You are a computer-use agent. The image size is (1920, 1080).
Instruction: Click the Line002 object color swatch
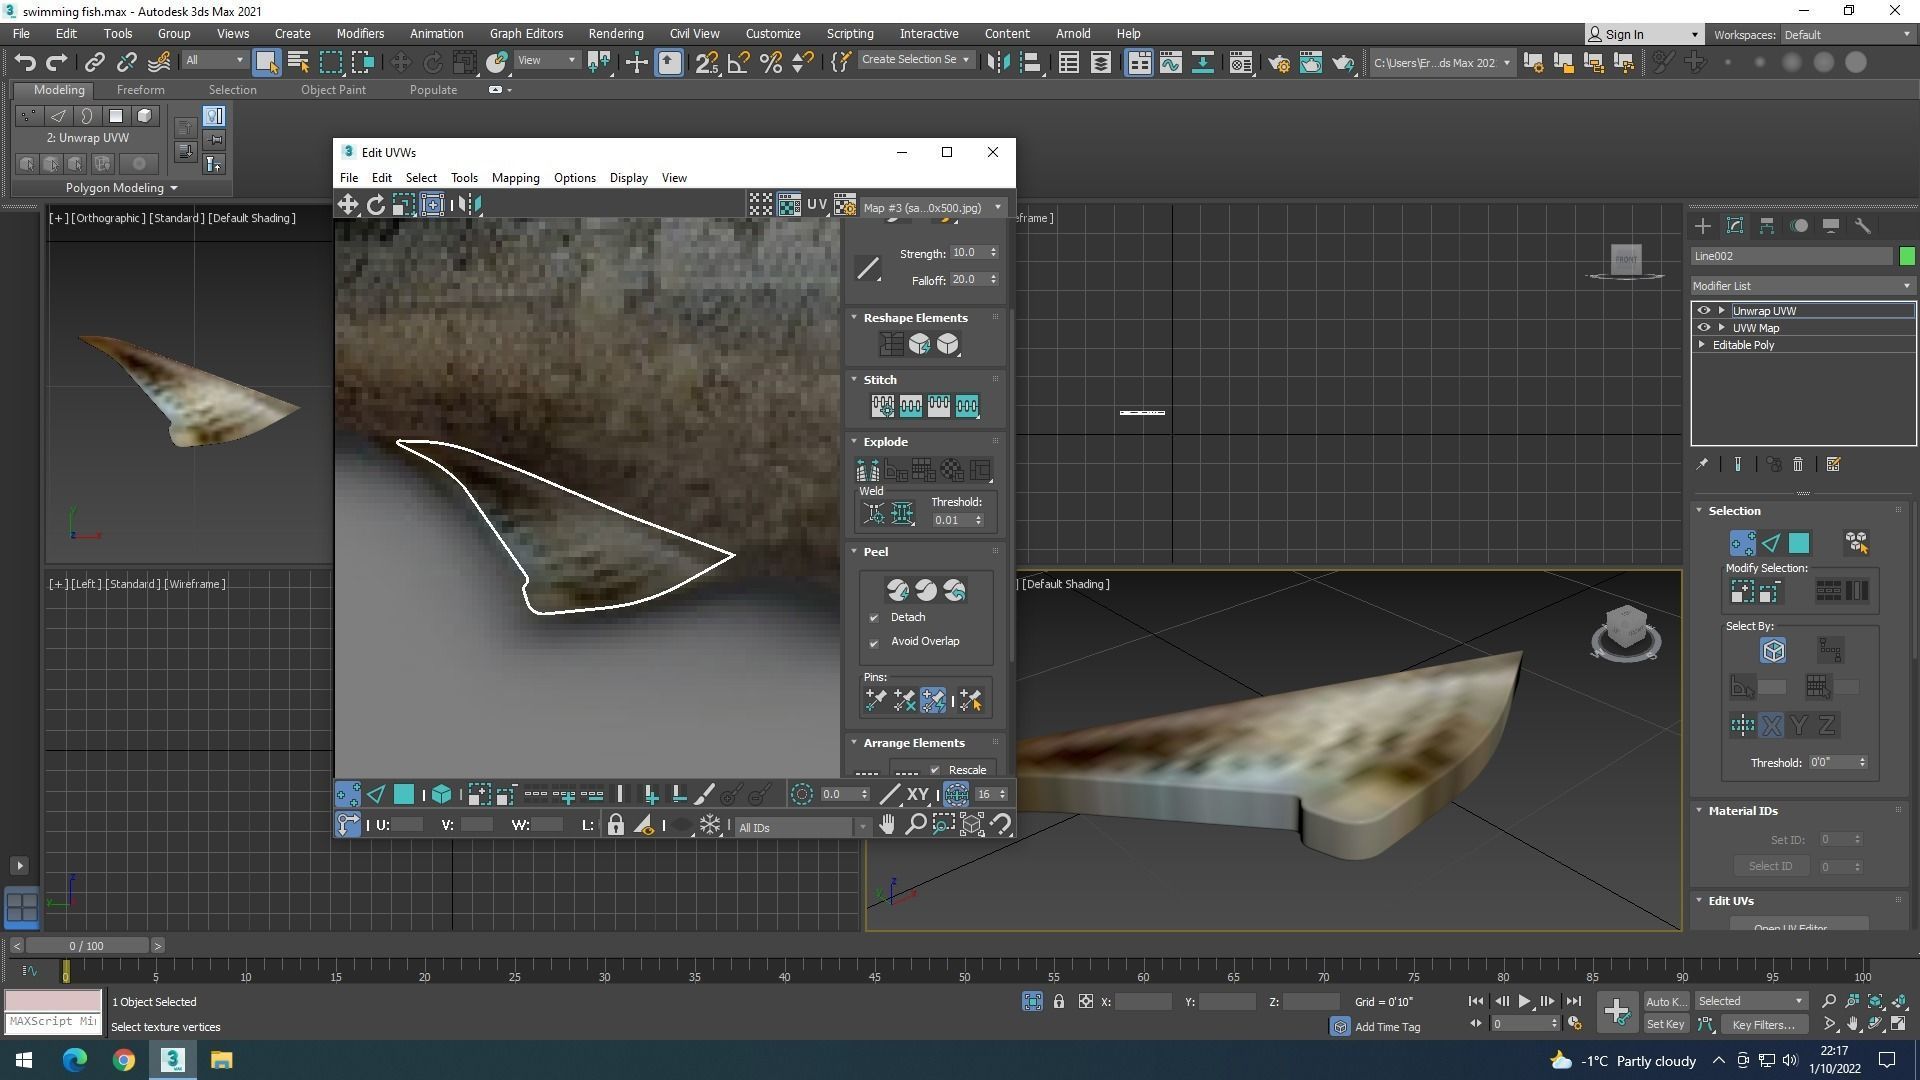[1907, 256]
